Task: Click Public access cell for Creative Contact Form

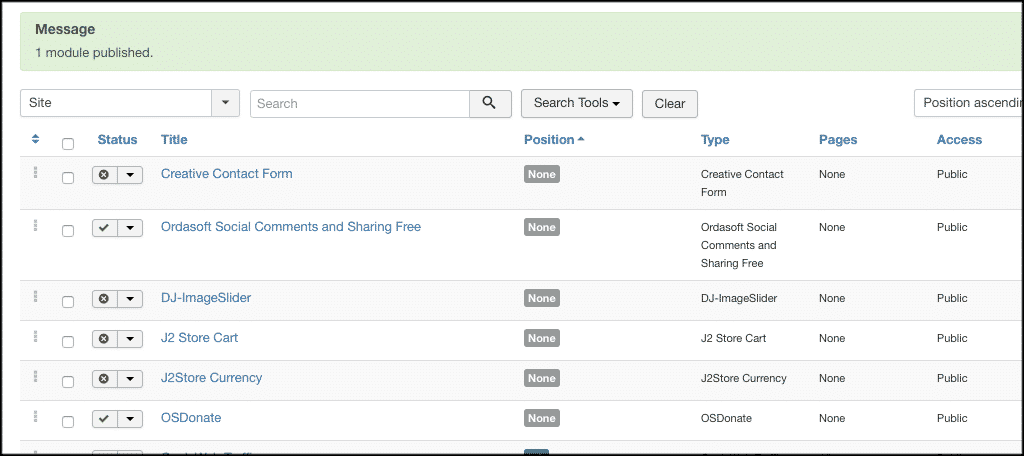Action: [952, 174]
